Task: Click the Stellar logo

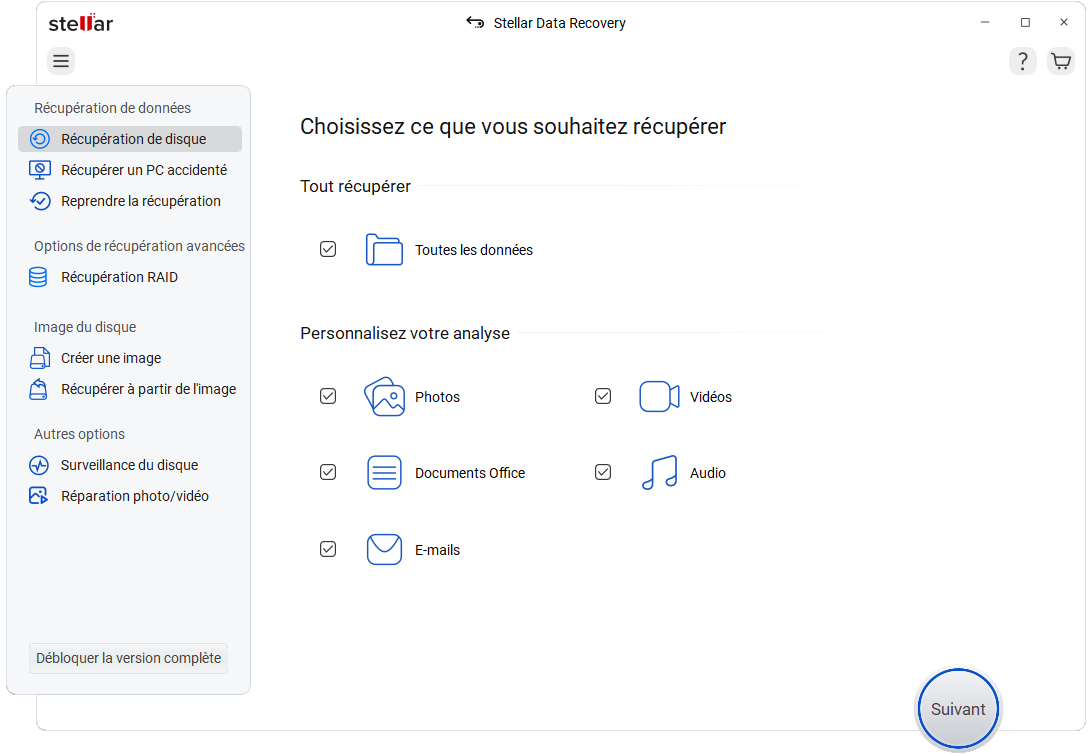Action: (x=81, y=23)
